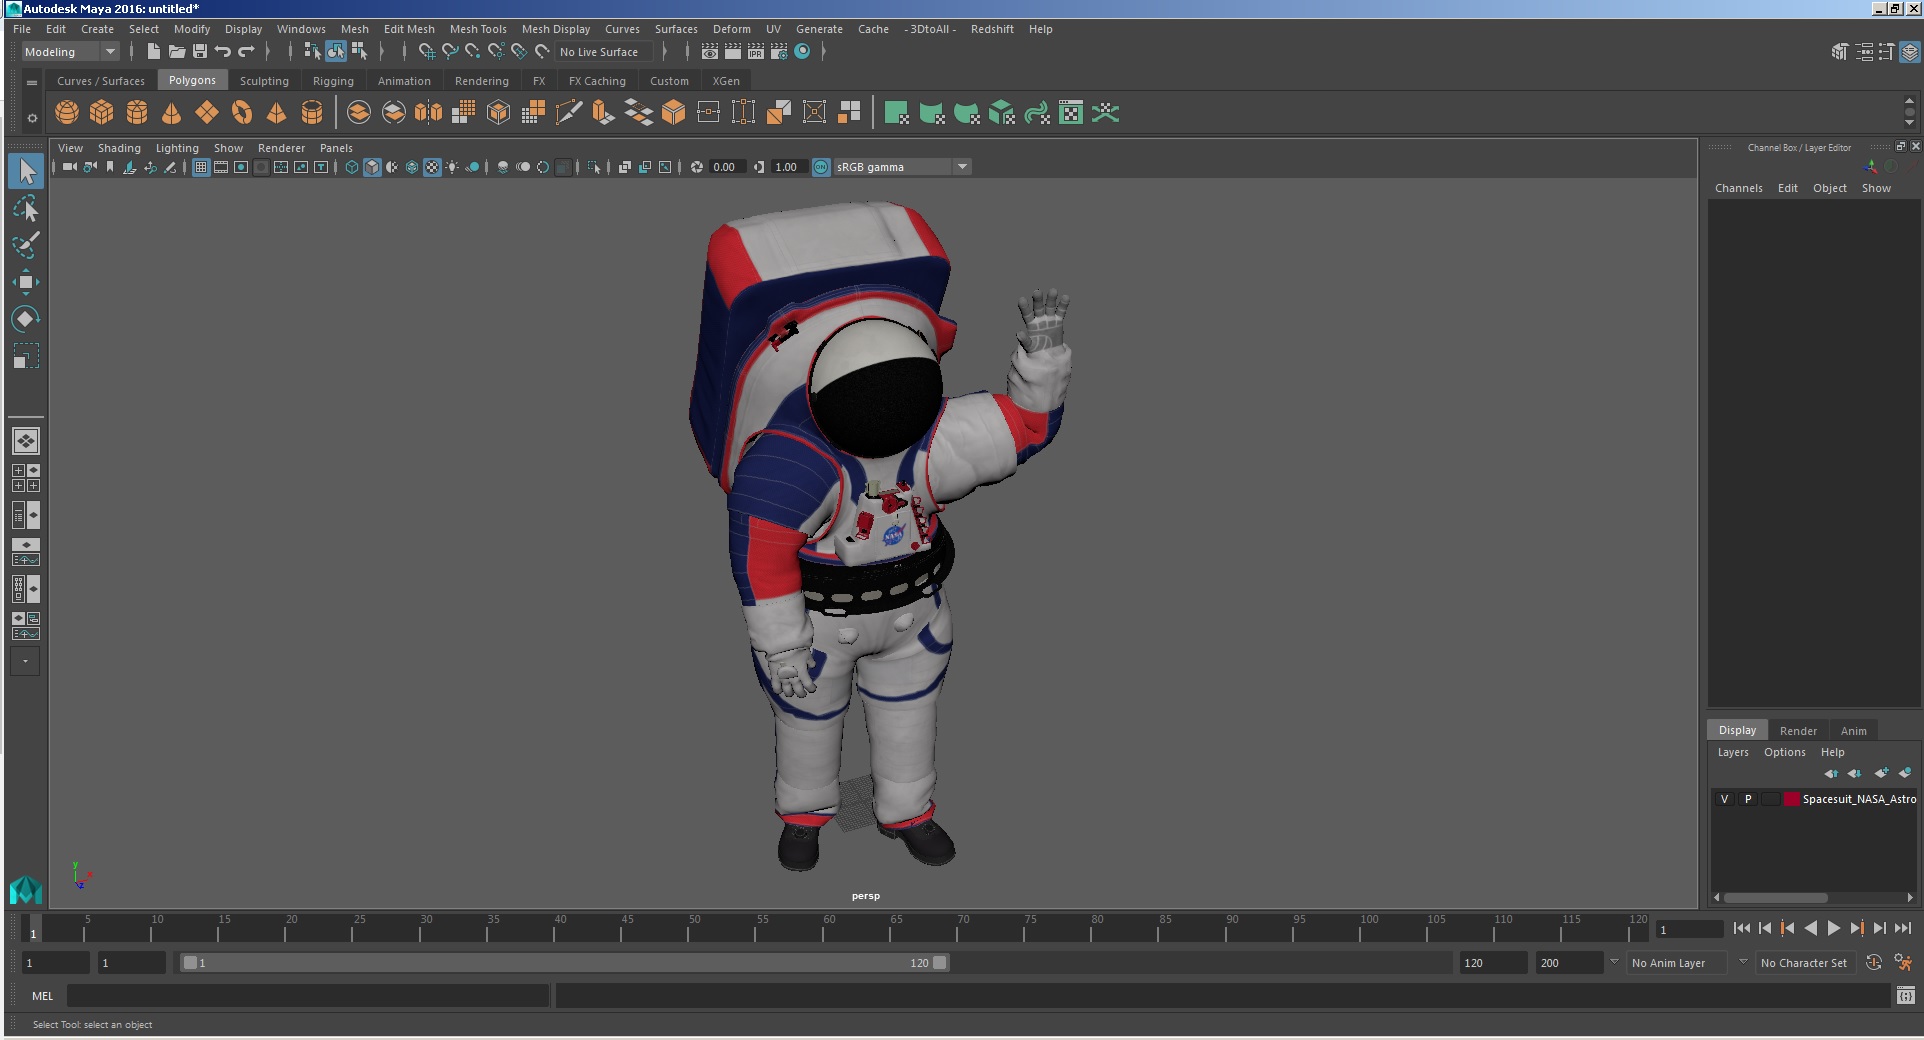Open the Redshift menu
The height and width of the screenshot is (1040, 1924).
[992, 29]
